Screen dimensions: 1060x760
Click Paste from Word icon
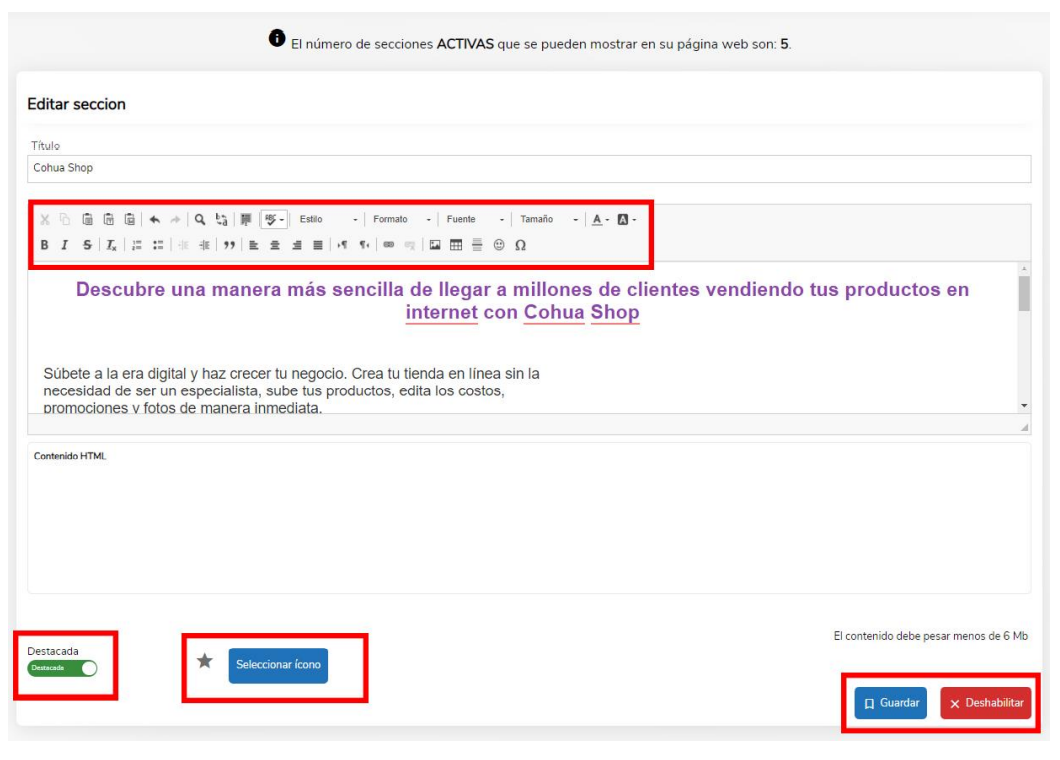129,219
